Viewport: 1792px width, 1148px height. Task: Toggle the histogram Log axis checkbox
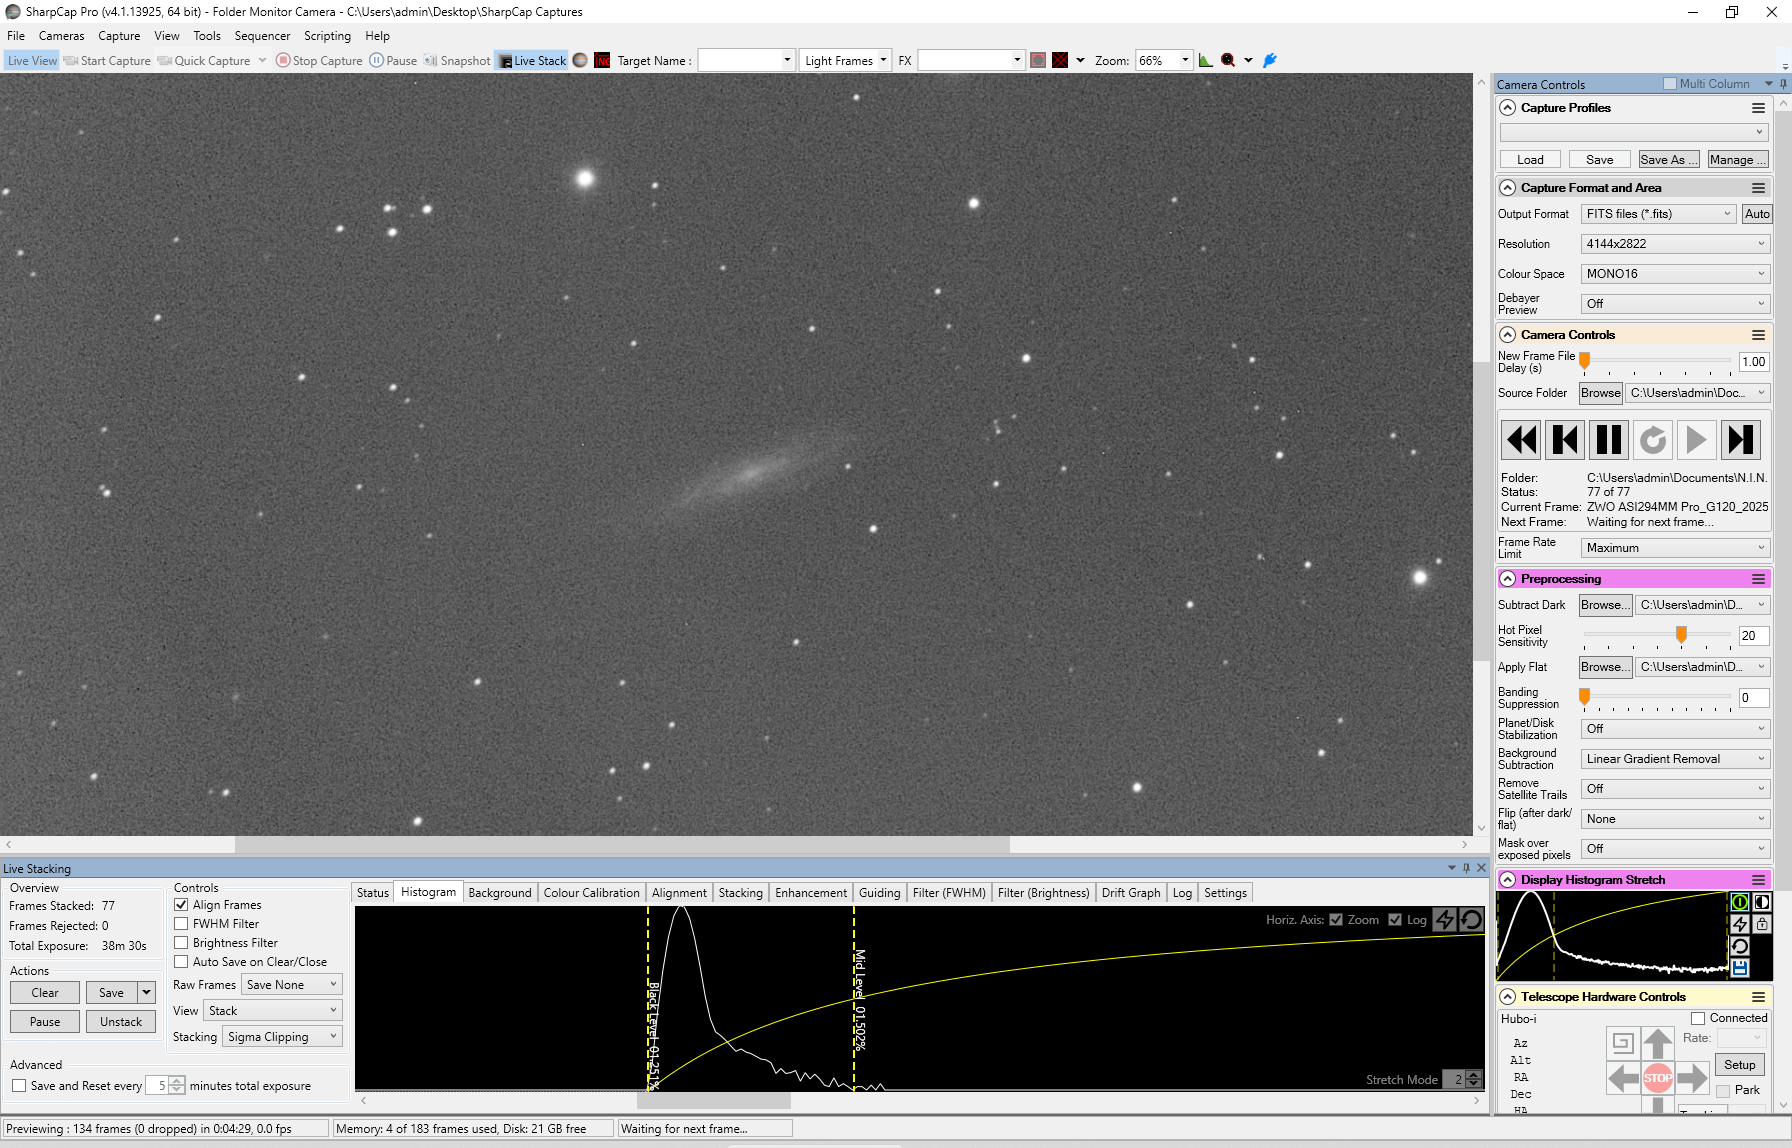tap(1395, 920)
